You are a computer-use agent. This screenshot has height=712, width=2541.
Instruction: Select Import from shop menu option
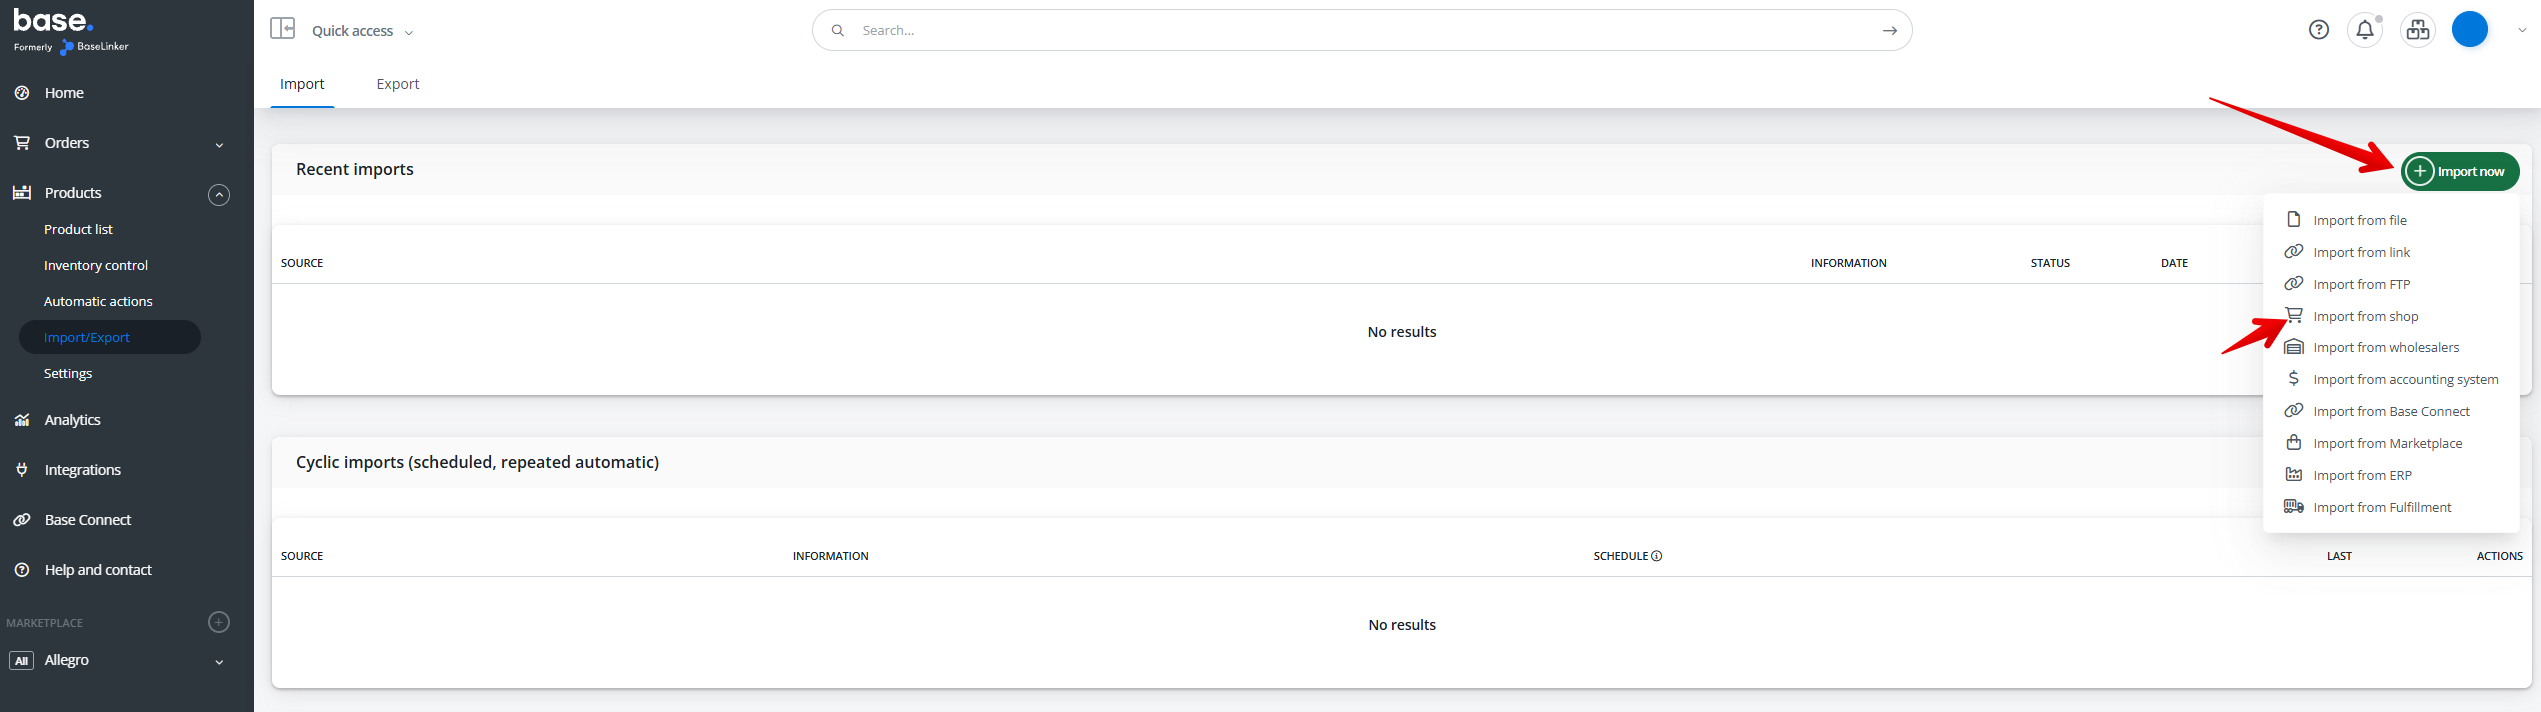coord(2365,316)
